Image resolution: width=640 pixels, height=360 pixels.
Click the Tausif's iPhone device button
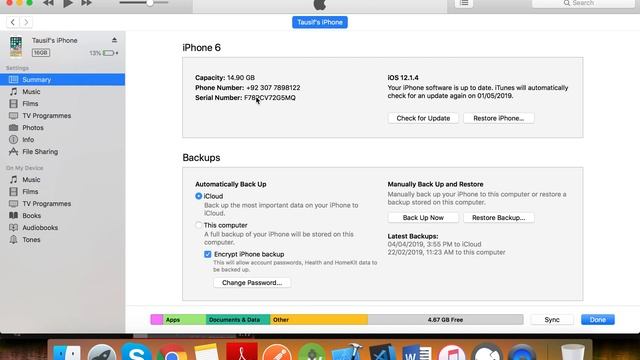click(320, 22)
